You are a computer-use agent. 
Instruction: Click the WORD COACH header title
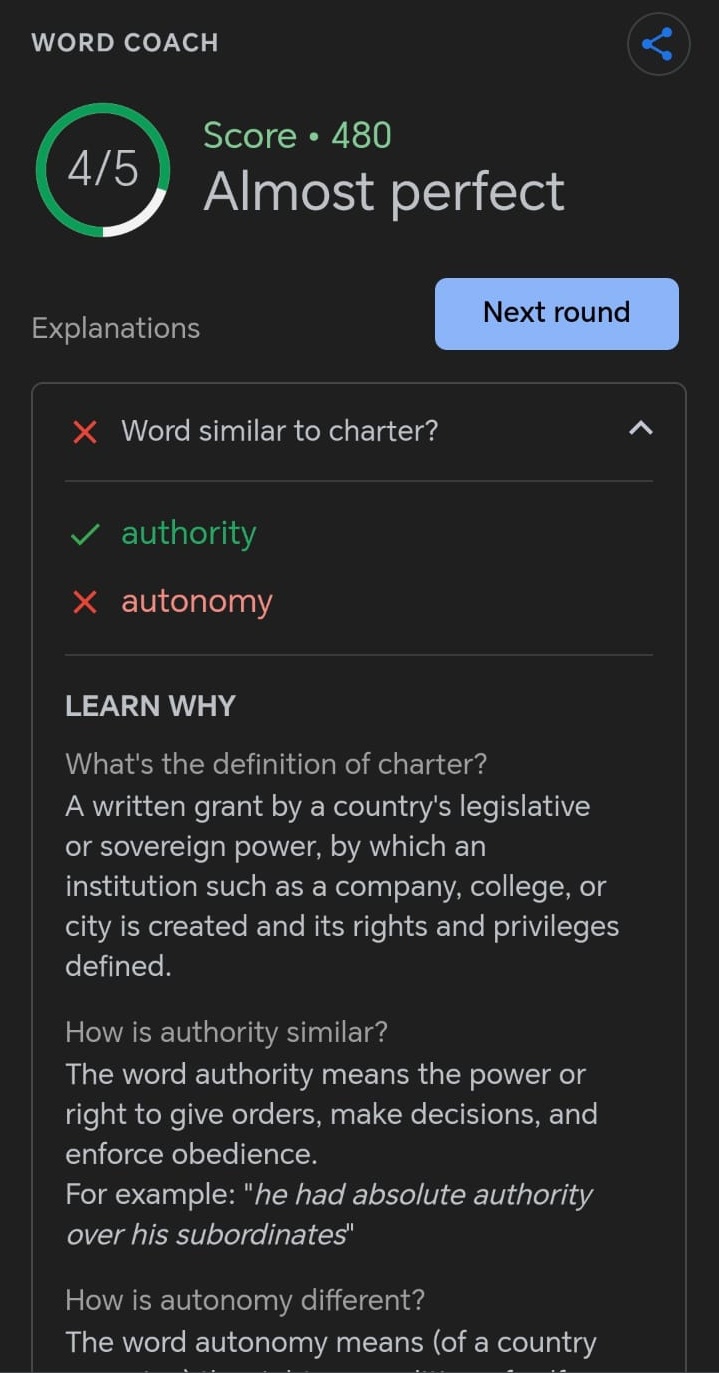125,43
